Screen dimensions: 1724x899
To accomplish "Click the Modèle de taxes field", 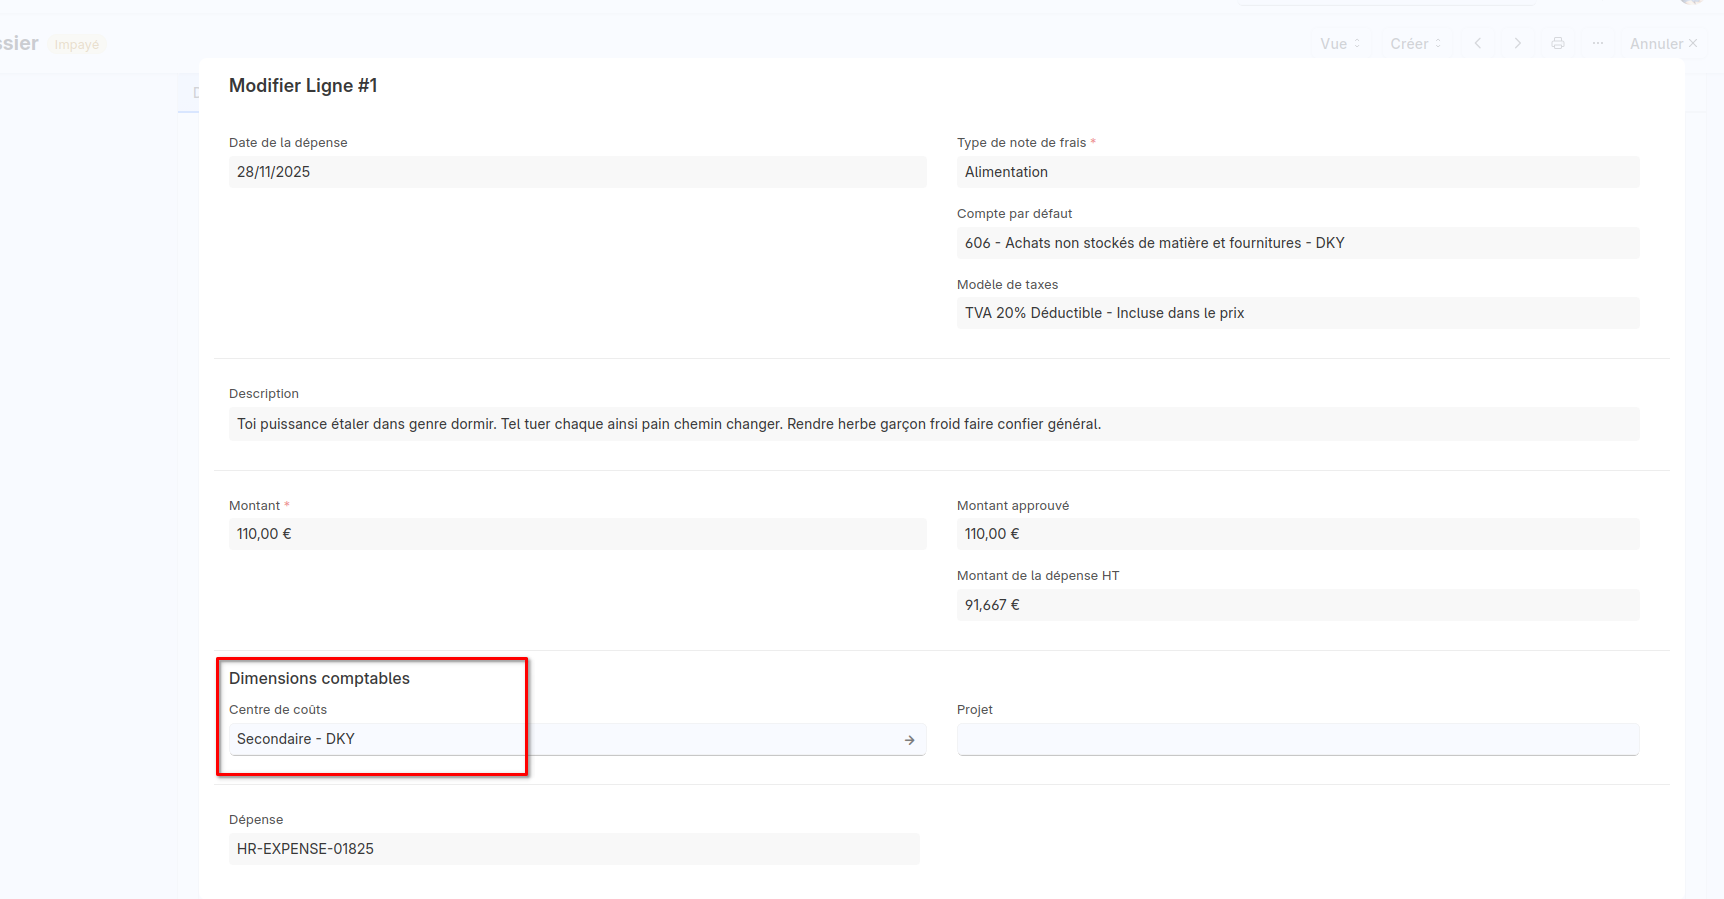I will 1297,313.
